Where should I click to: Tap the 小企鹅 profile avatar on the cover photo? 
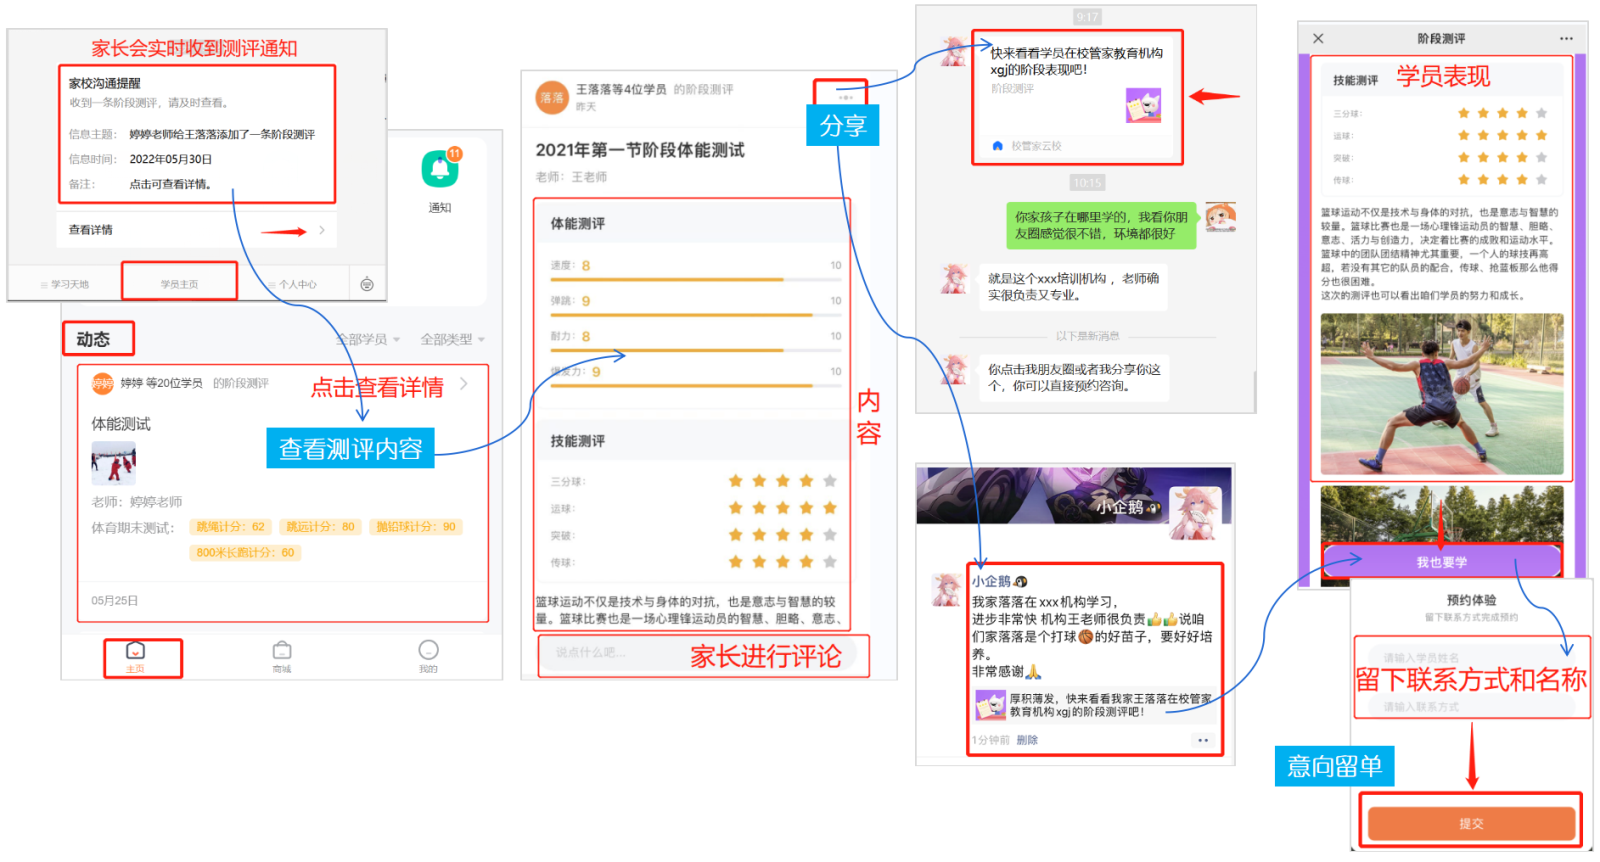coord(1196,512)
